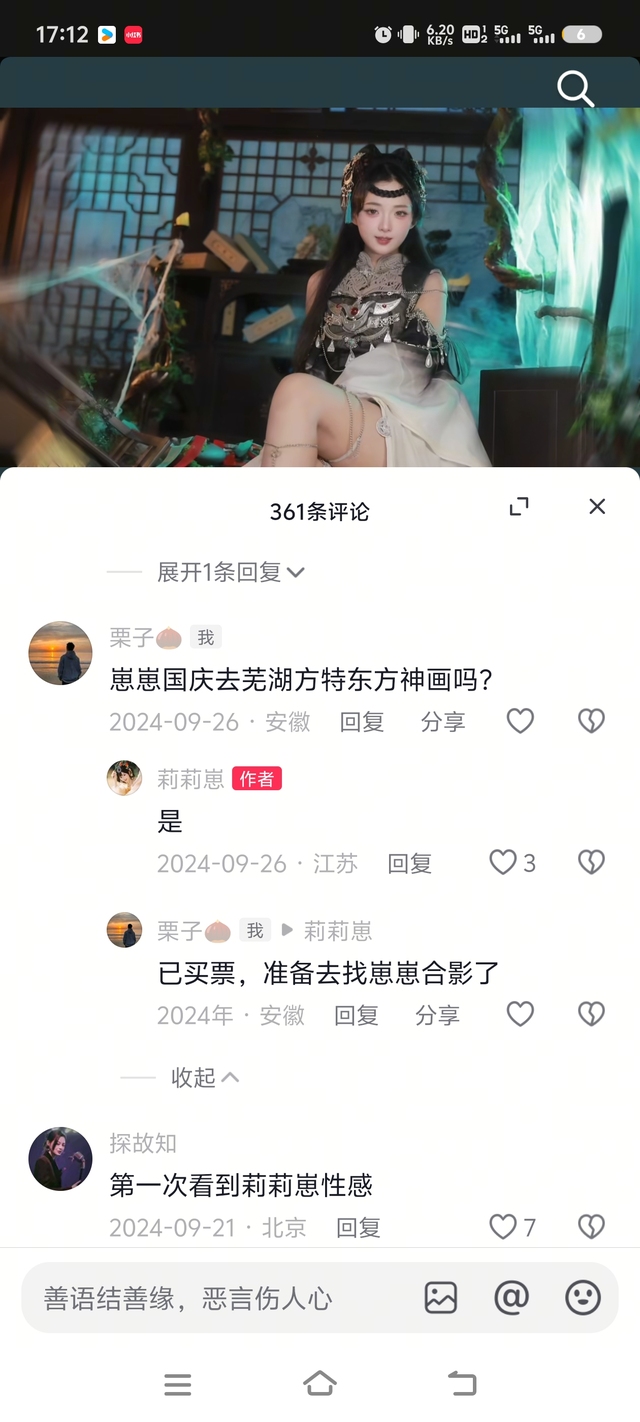
Task: Close the 361条评论 comments panel
Action: 597,507
